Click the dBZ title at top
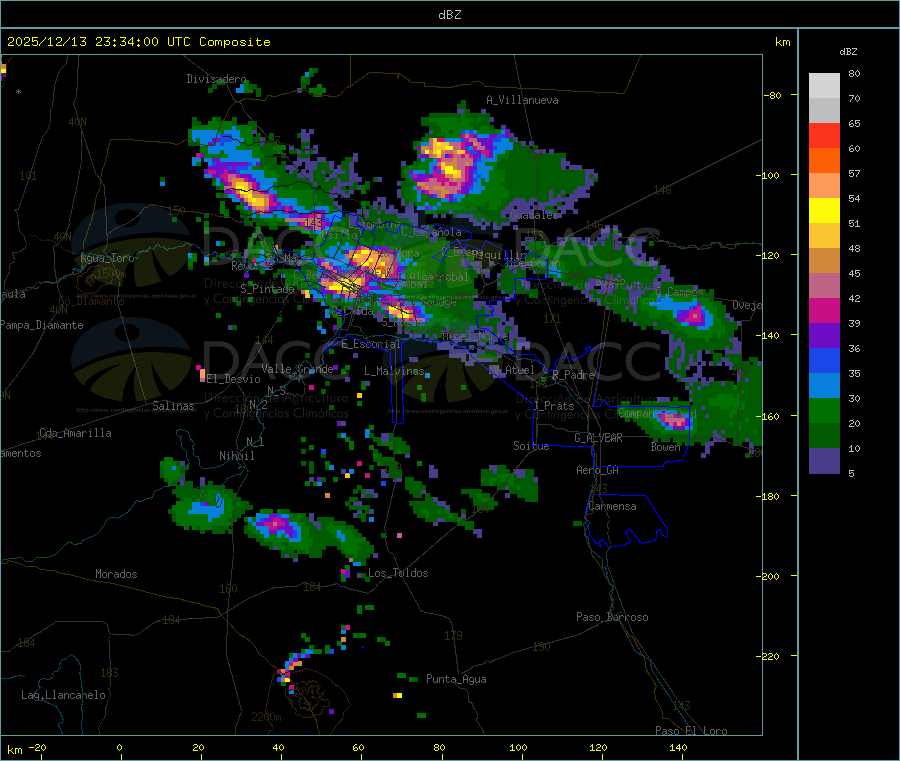900x761 pixels. click(x=449, y=15)
